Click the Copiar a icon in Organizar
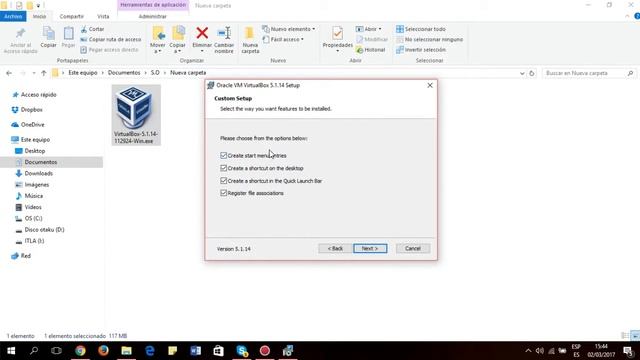Viewport: 640px width, 360px height. pos(178,33)
